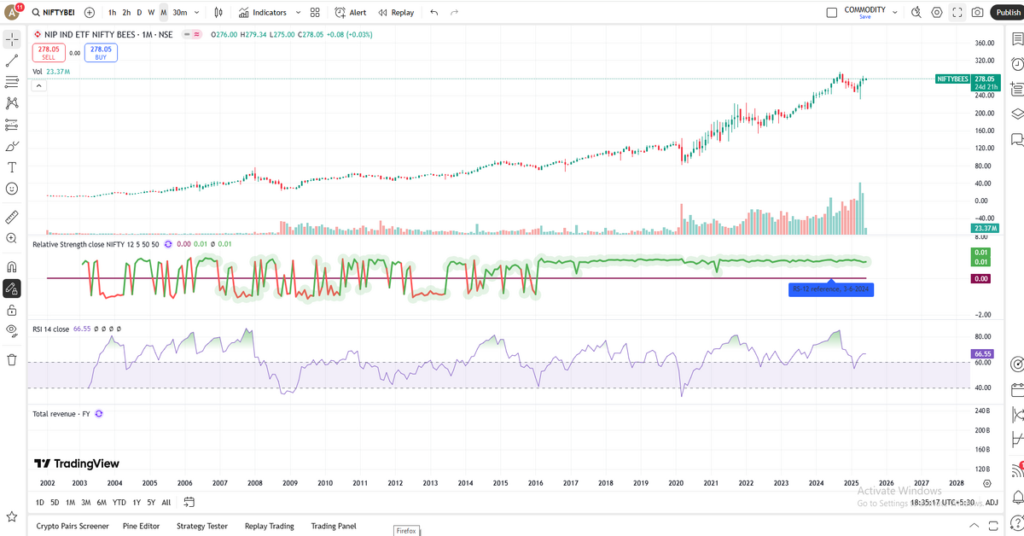Screen dimensions: 1024x536
Task: Expand the timeframe interval dropdown arrow
Action: pos(197,12)
